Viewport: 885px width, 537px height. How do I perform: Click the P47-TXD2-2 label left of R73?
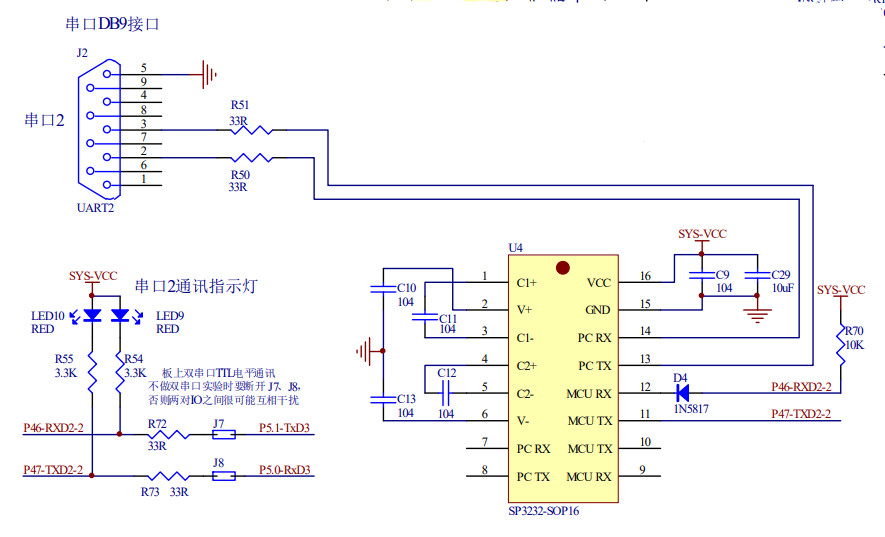click(53, 470)
